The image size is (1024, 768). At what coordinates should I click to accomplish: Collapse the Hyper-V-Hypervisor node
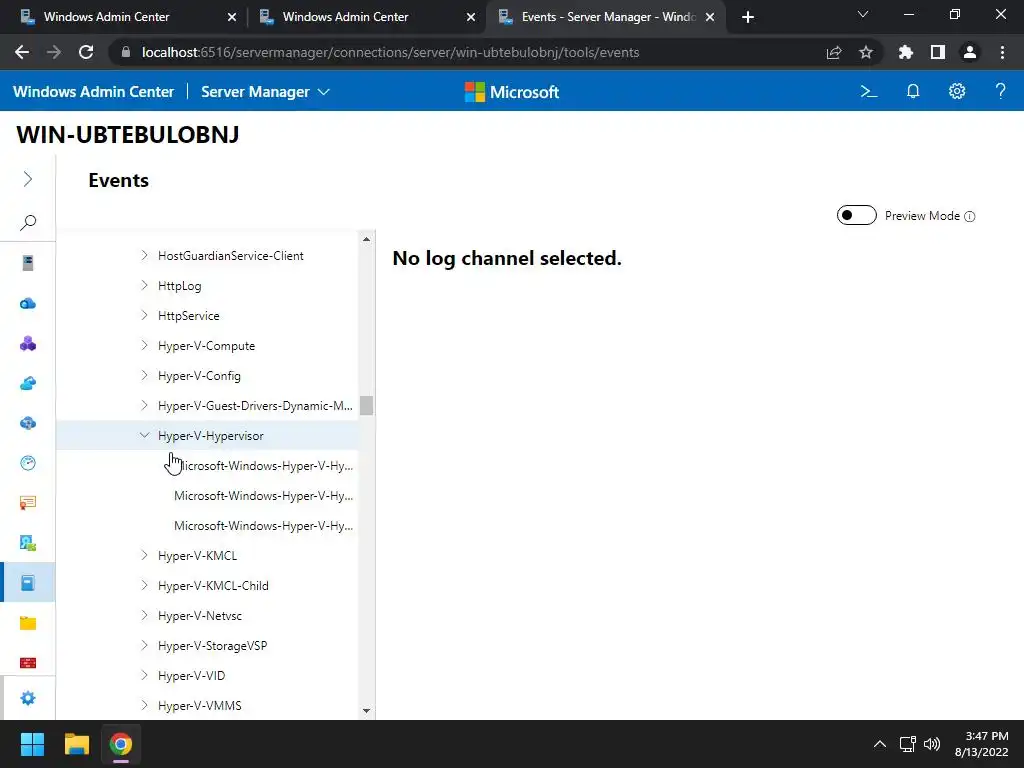tap(144, 435)
